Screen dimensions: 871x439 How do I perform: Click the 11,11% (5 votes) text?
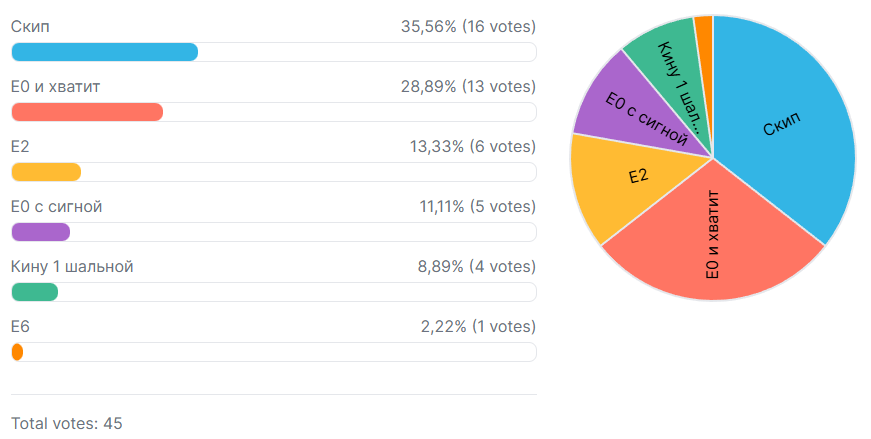[477, 207]
